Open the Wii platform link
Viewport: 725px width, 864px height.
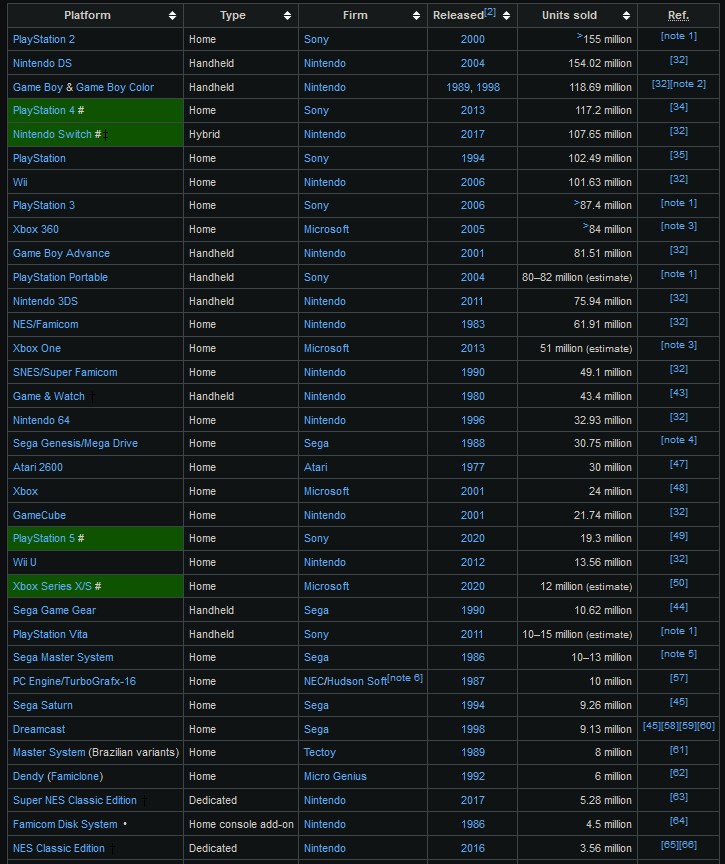coord(20,182)
